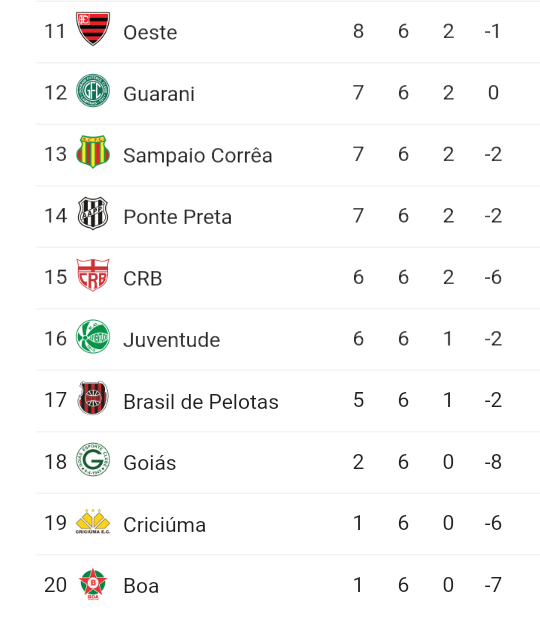Screen dimensions: 540x619
Task: Click the Criciúma yellow crest
Action: (93, 521)
